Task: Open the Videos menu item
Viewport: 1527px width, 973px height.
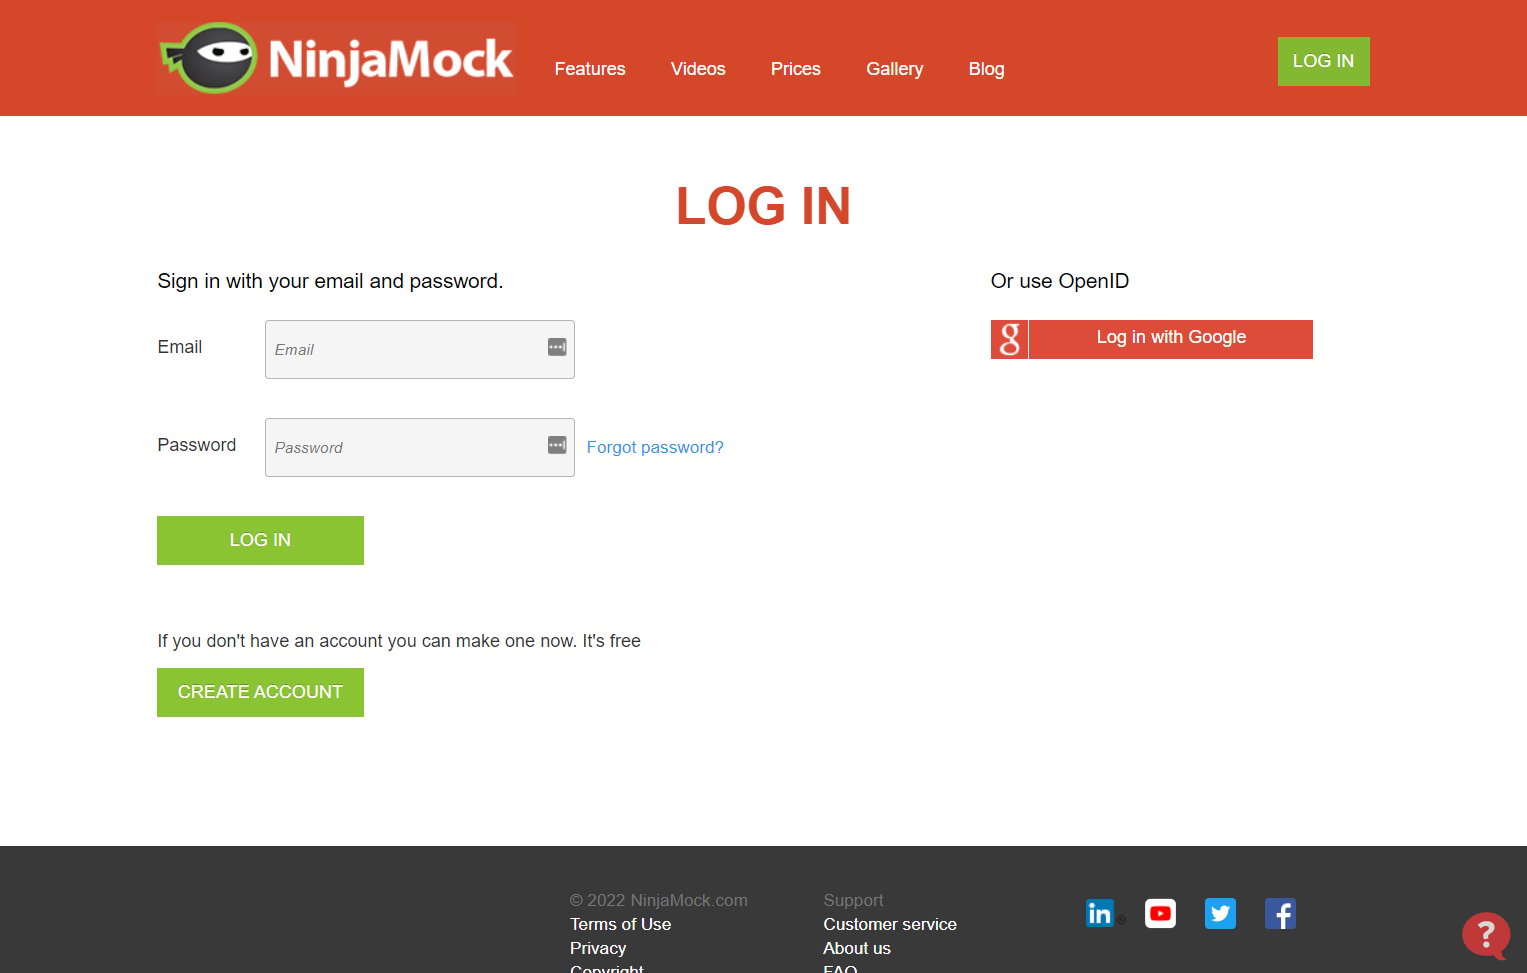Action: pyautogui.click(x=698, y=69)
